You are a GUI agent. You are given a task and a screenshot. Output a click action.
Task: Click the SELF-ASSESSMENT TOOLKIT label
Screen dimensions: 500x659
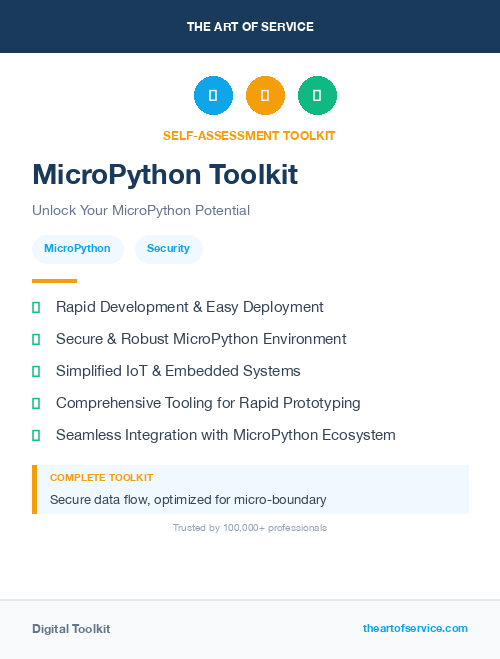(249, 136)
